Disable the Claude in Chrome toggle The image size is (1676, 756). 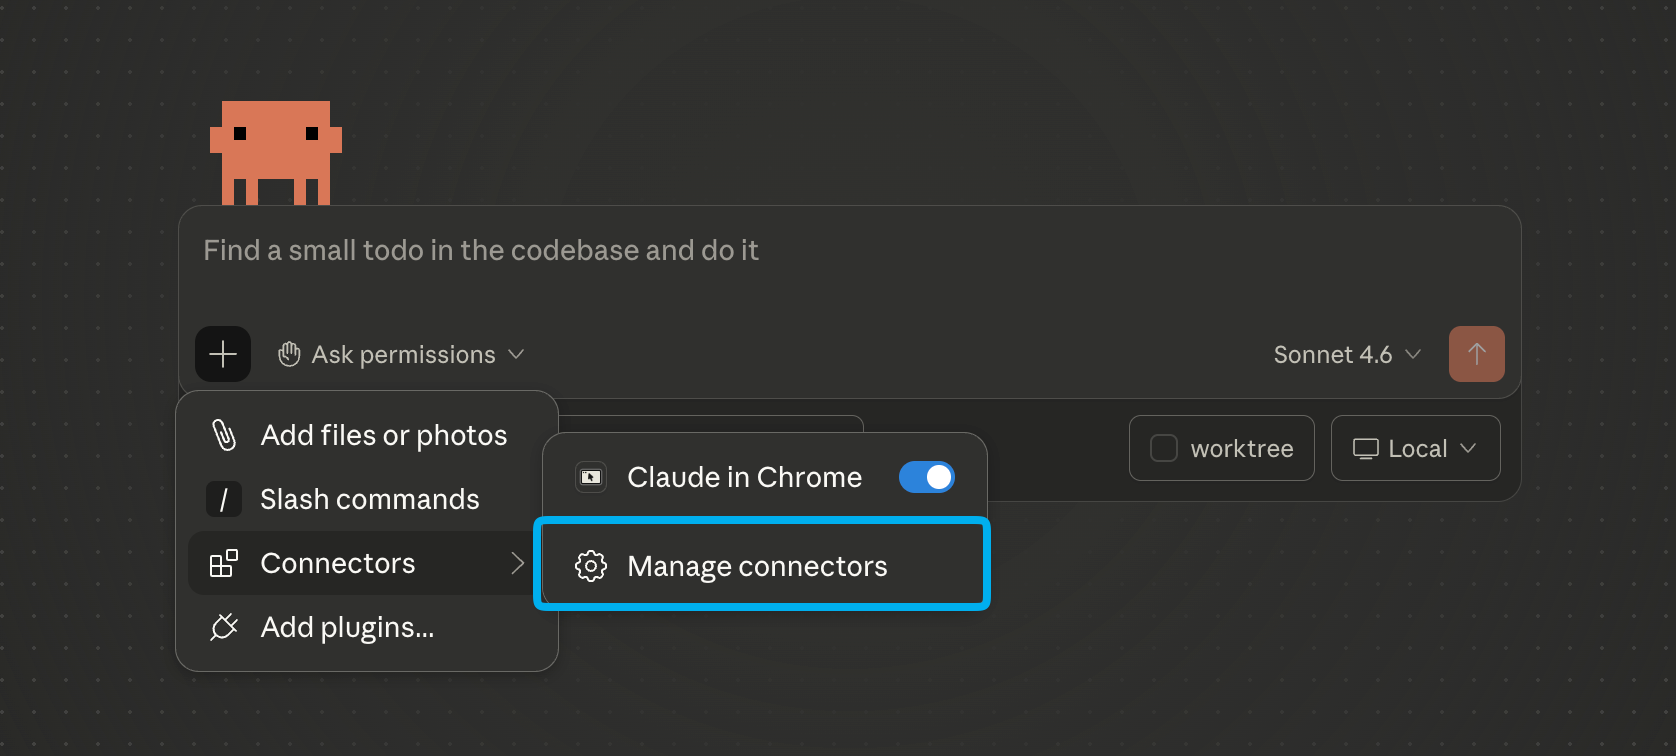927,477
